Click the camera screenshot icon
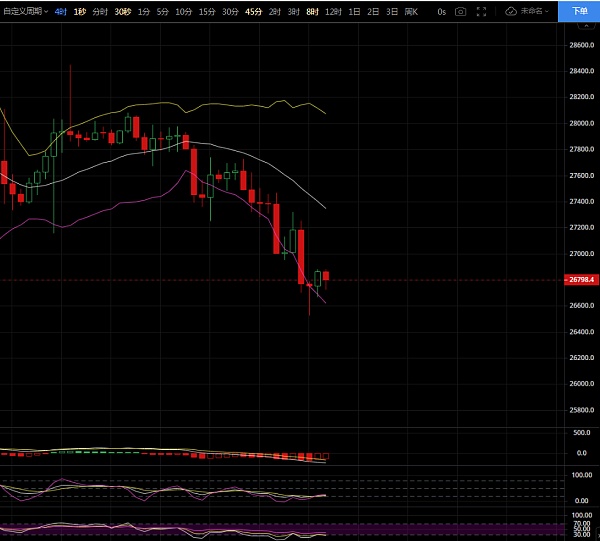600x541 pixels. tap(460, 11)
